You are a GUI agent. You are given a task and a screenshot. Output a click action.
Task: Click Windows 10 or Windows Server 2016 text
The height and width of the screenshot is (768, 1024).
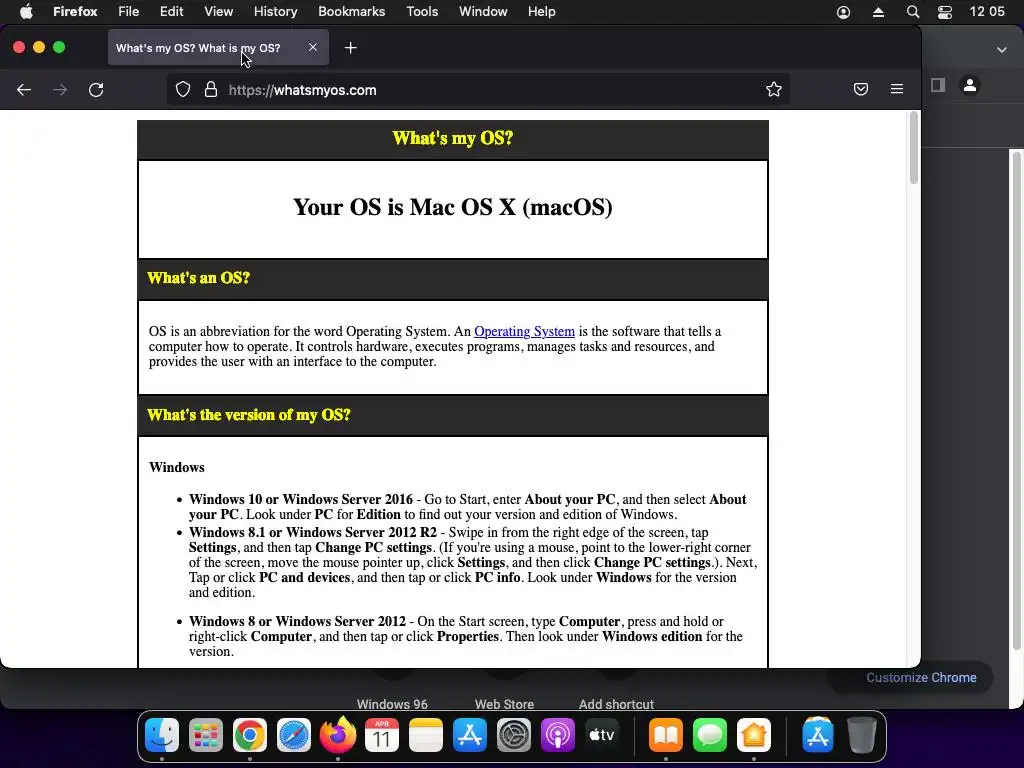point(301,499)
